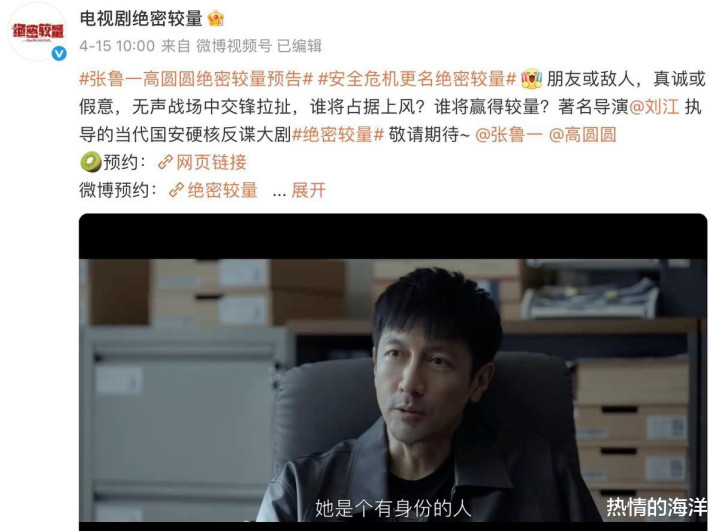Click the 4-15 10:00 post timestamp
Screen dimensions: 719x531
(117, 46)
